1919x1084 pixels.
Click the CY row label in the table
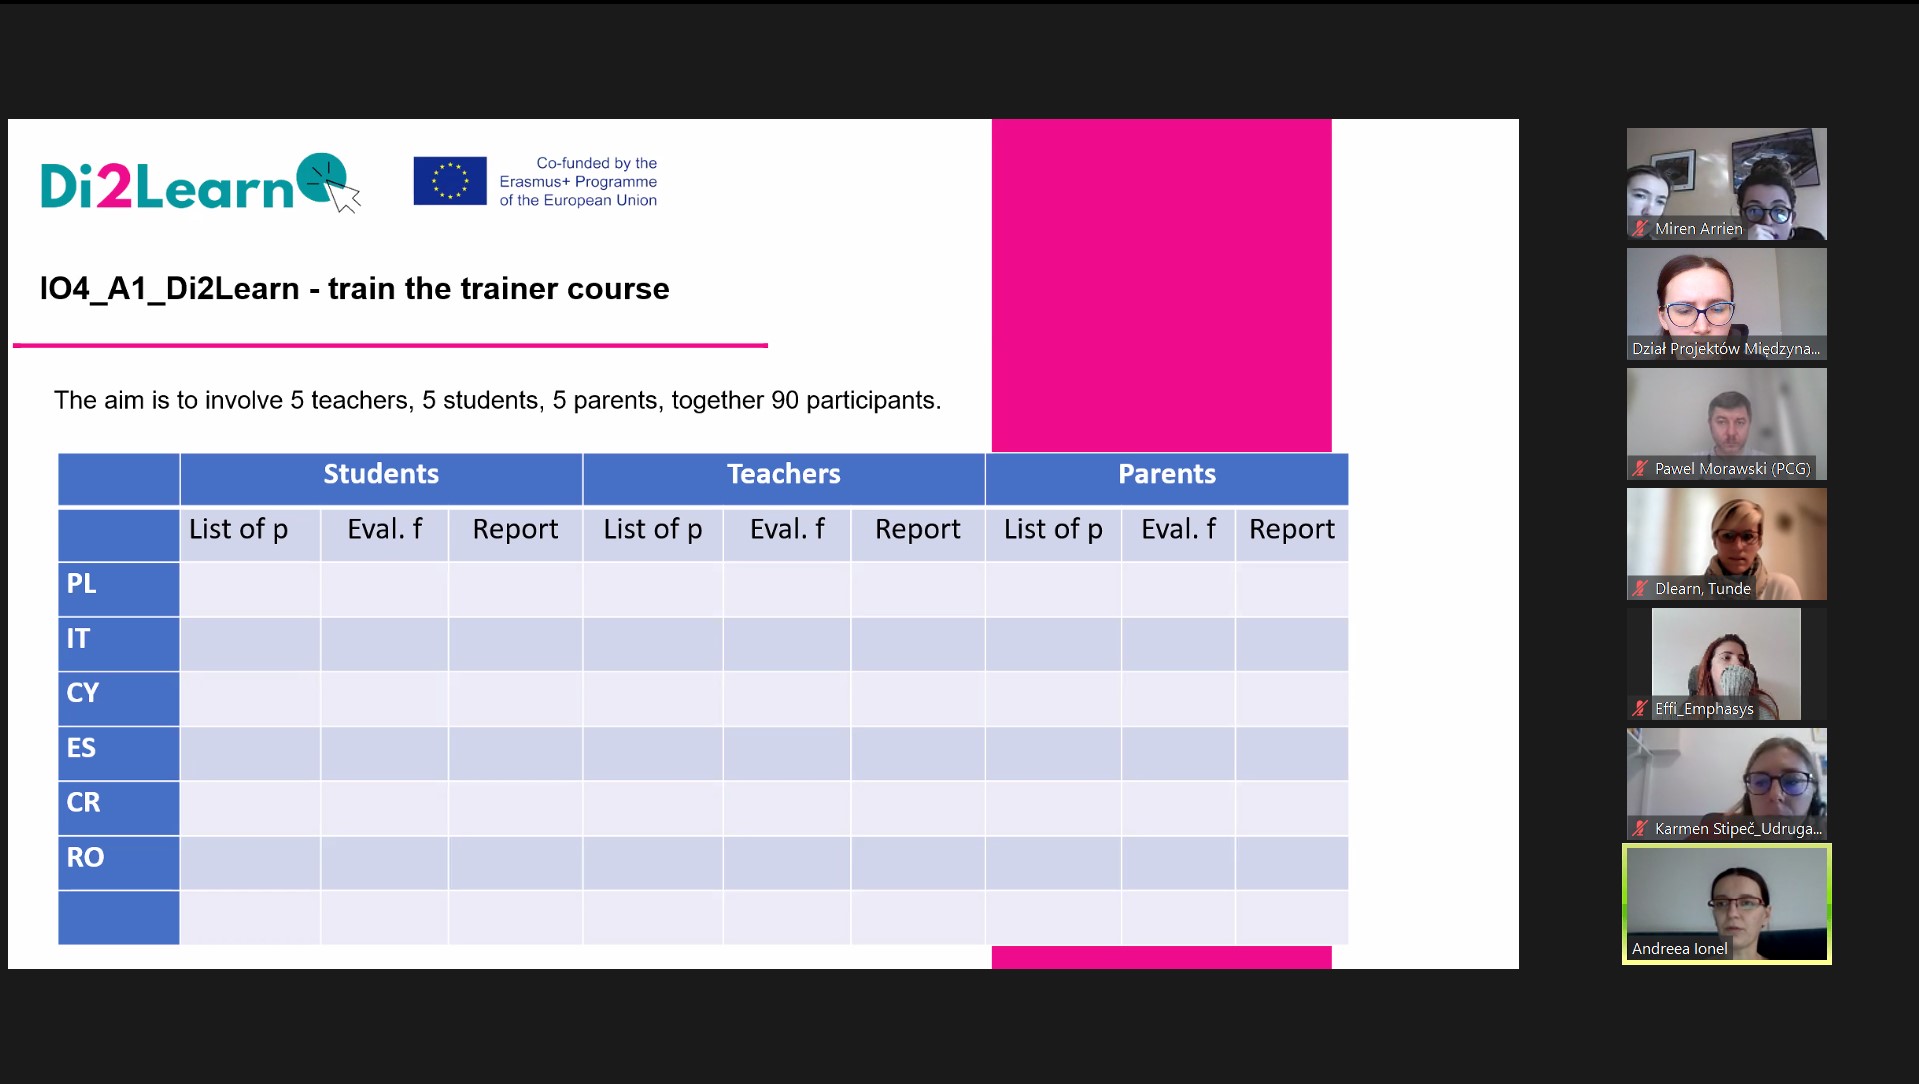pos(83,693)
